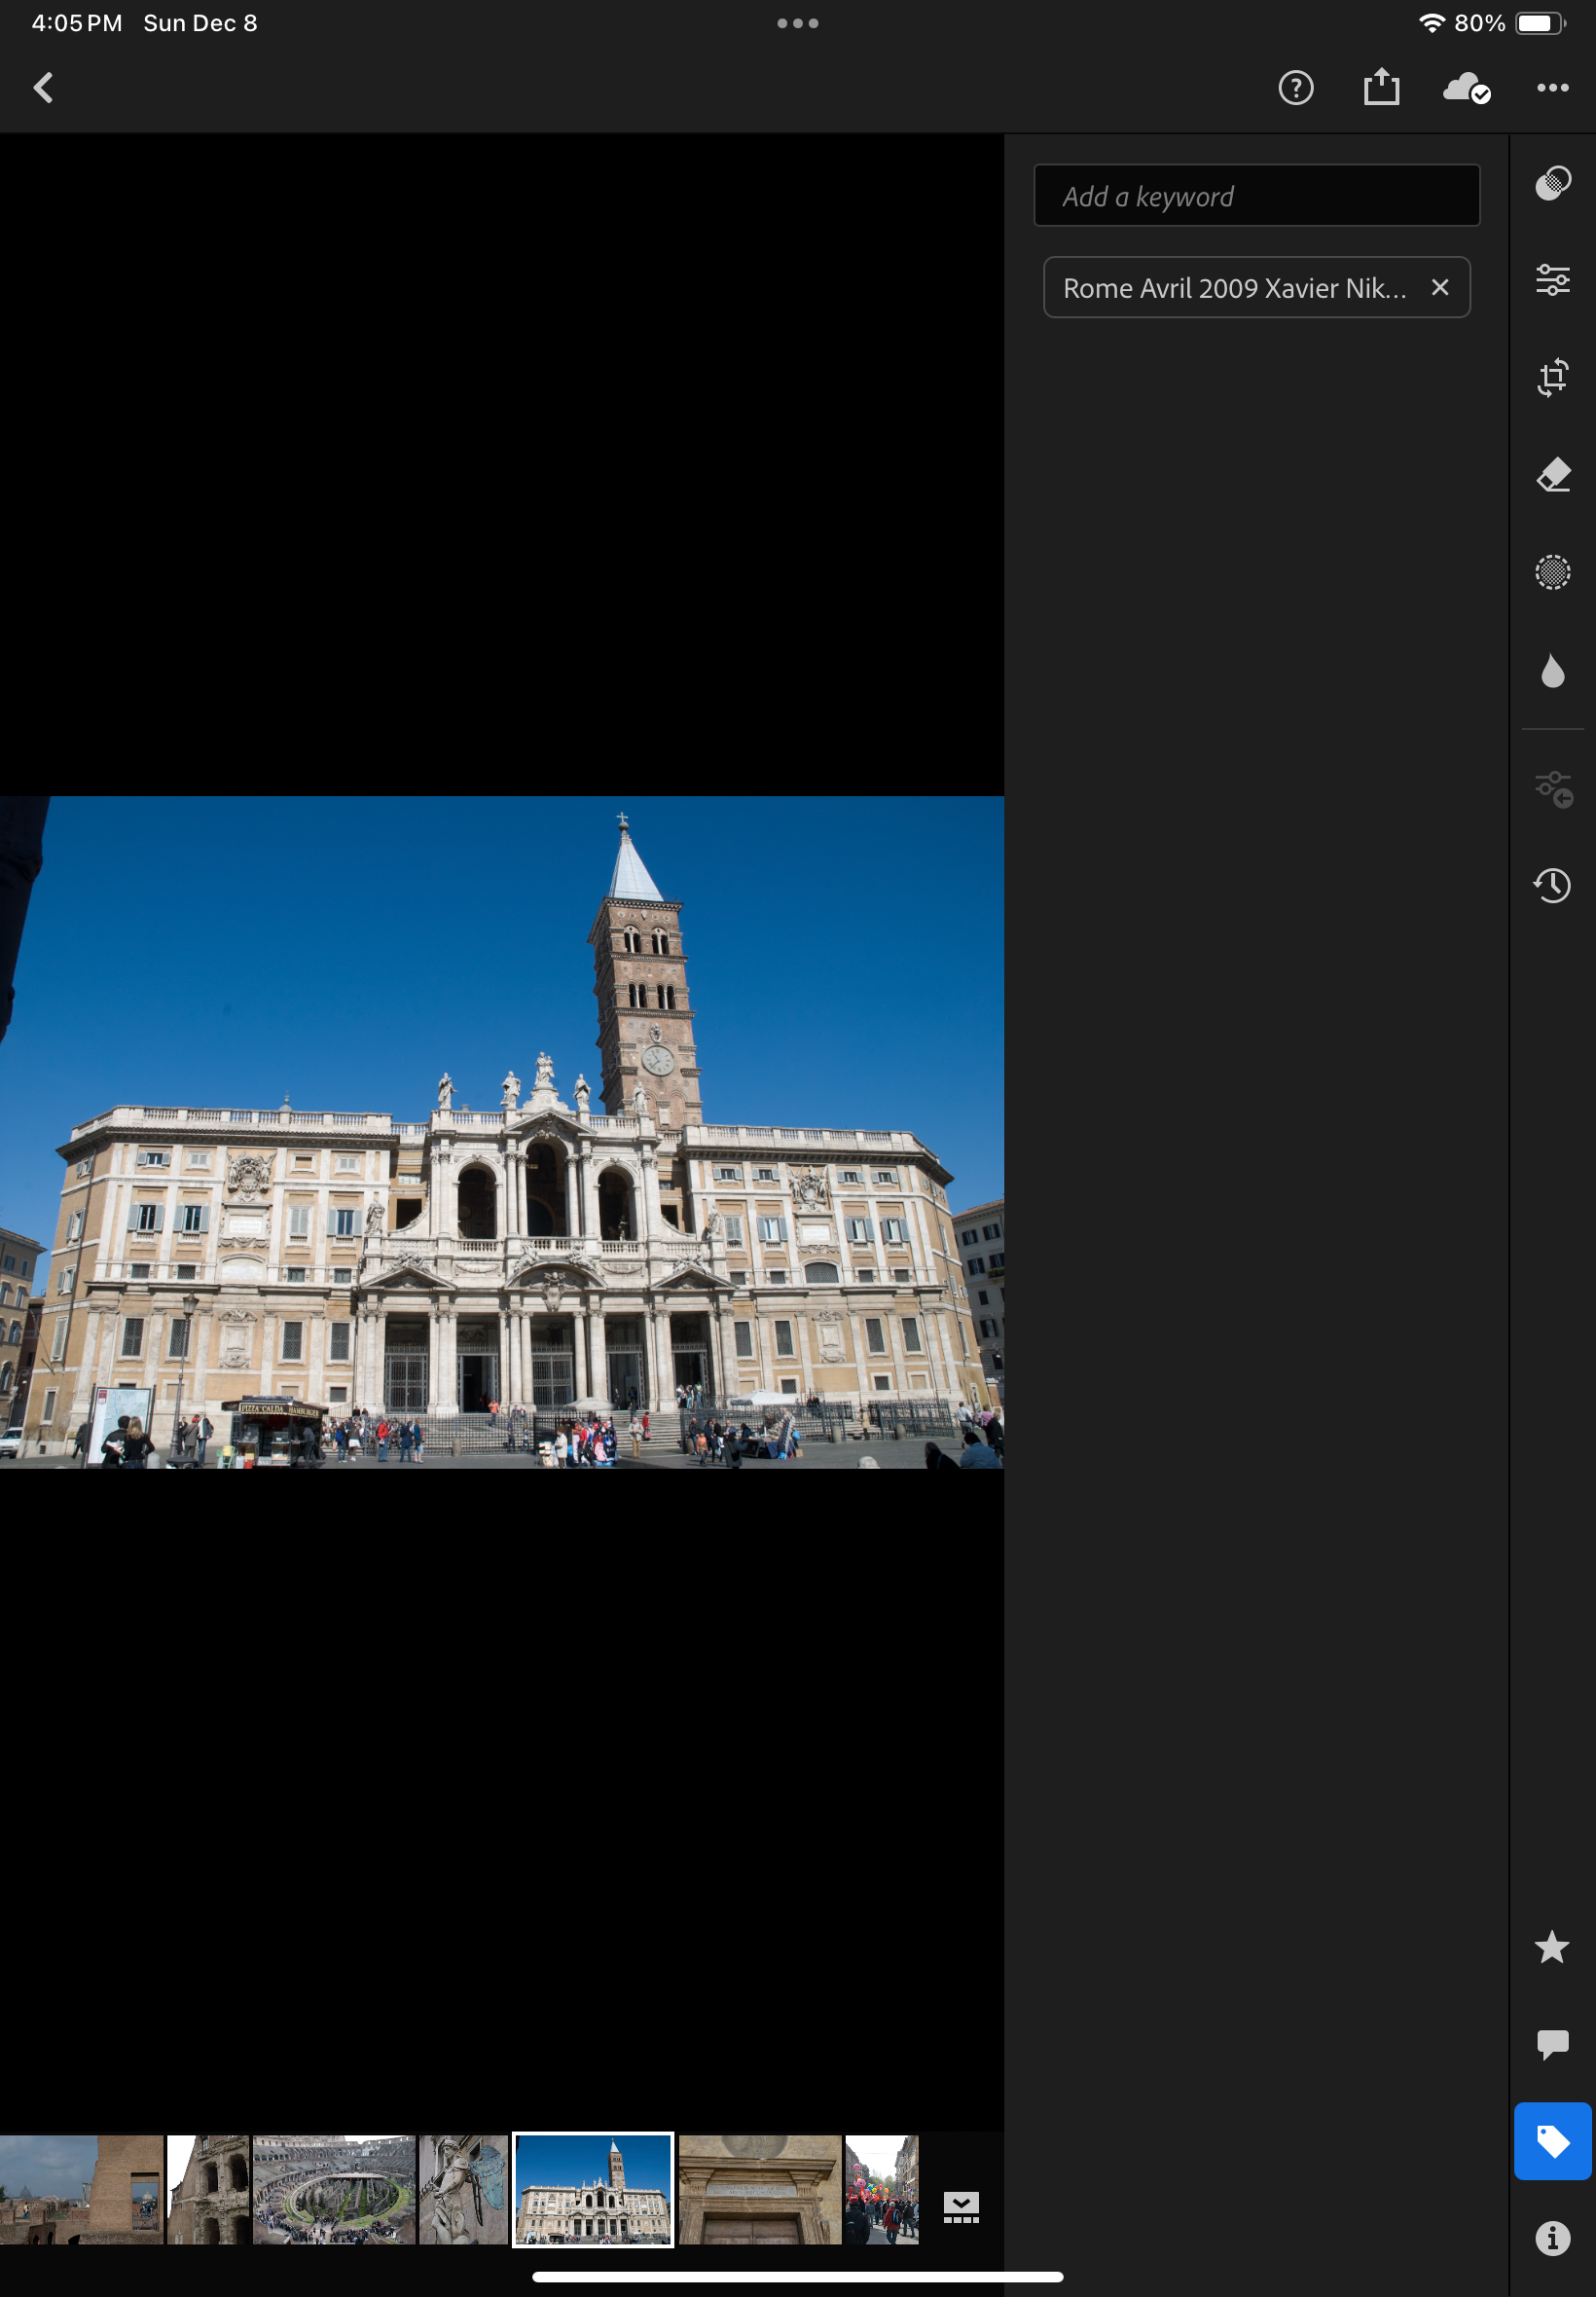Show the photo Info panel
Image resolution: width=1596 pixels, height=2297 pixels.
point(1552,2237)
